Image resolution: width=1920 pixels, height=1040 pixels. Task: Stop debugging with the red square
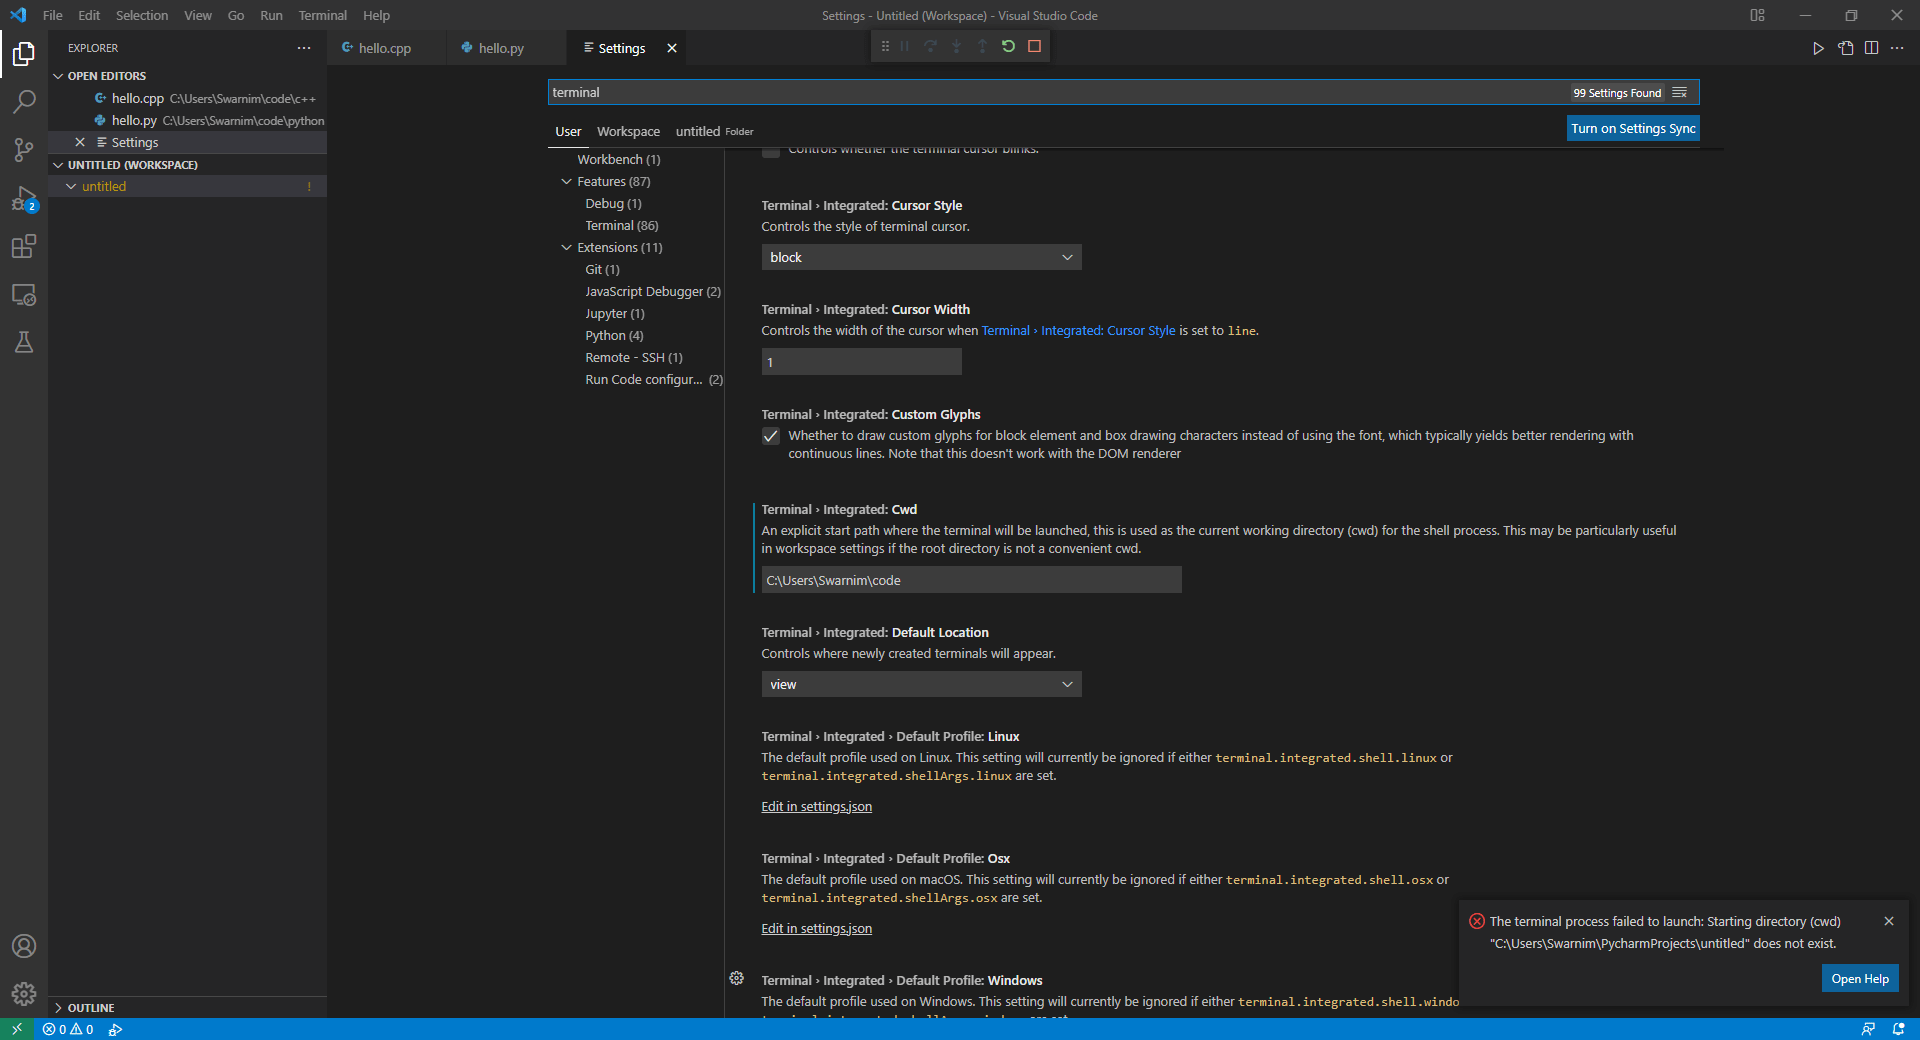(1035, 46)
